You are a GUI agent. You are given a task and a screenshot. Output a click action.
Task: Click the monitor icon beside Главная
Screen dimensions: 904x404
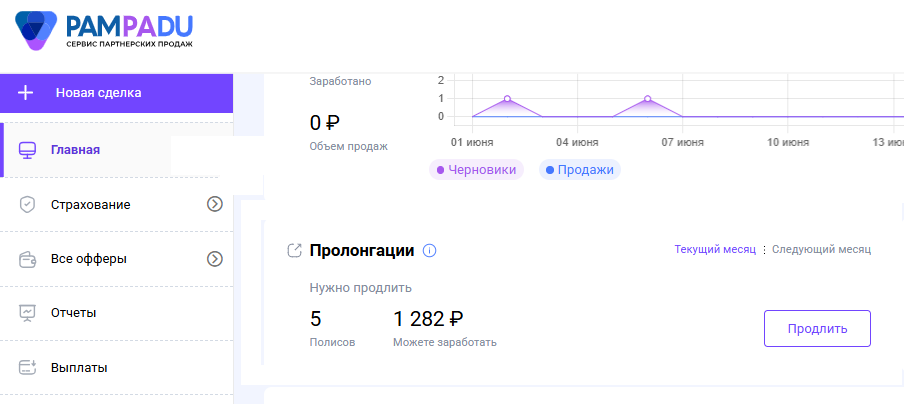point(28,150)
